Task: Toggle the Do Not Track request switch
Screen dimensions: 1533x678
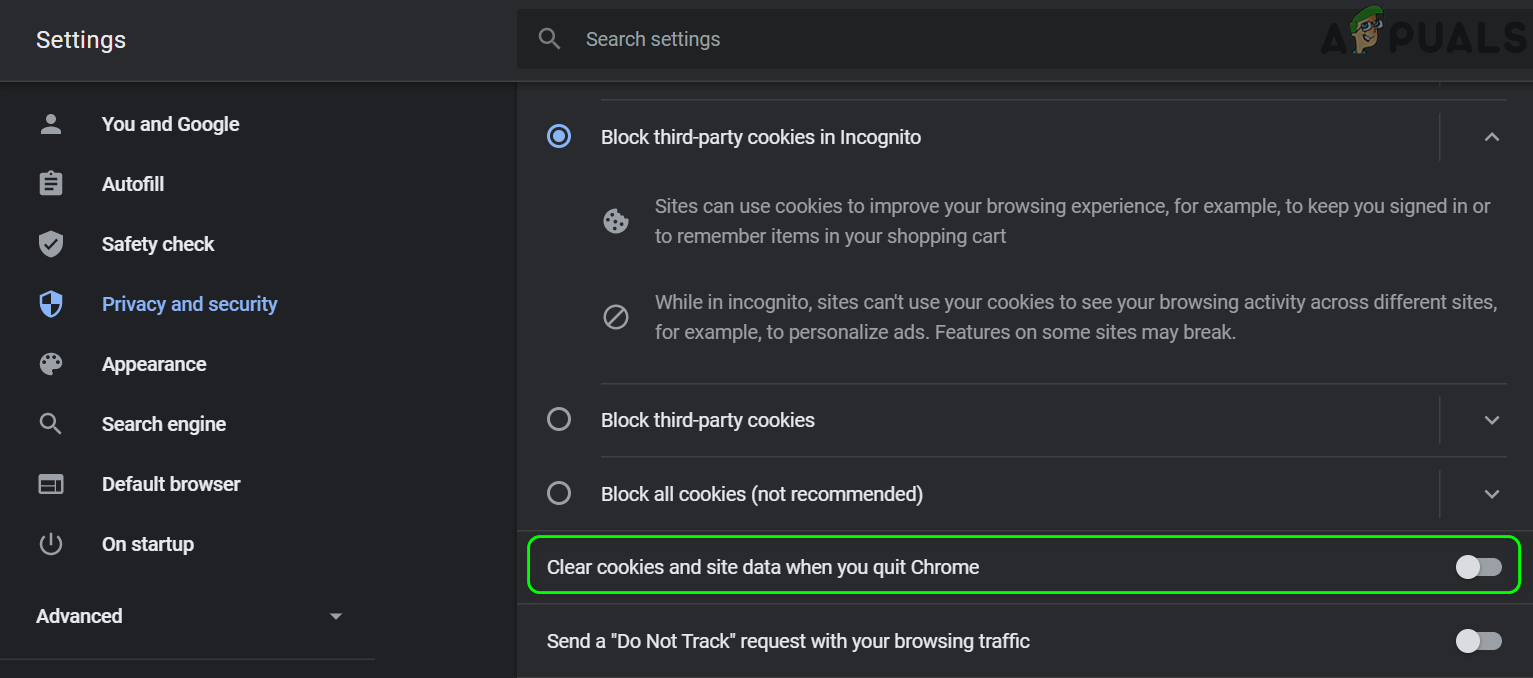Action: pyautogui.click(x=1478, y=641)
